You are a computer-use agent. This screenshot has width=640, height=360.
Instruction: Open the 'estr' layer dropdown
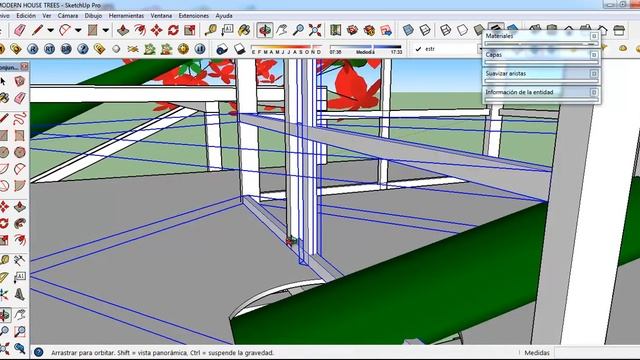coord(480,49)
